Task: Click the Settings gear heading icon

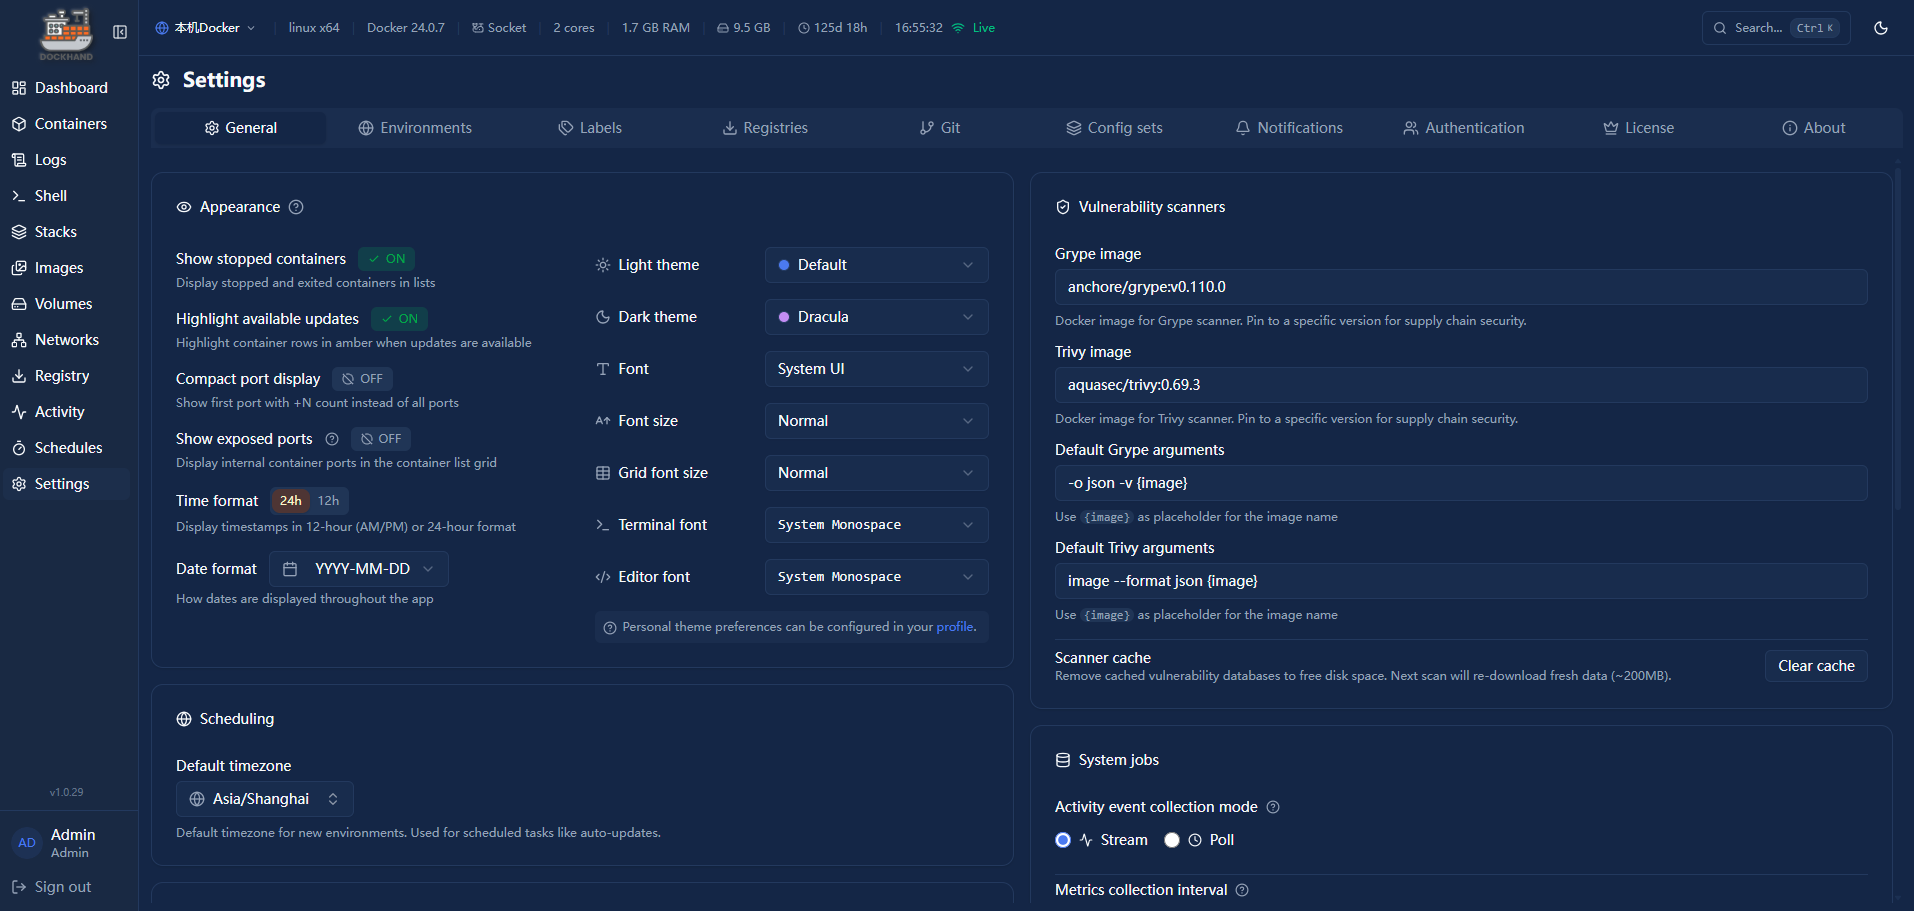Action: coord(161,80)
